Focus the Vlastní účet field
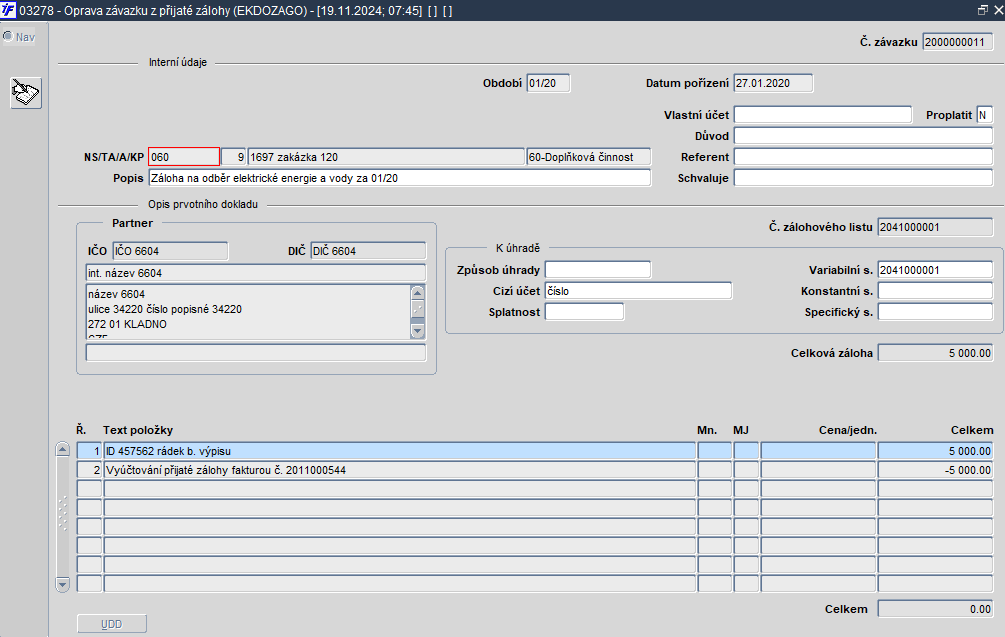This screenshot has height=637, width=1005. (822, 115)
